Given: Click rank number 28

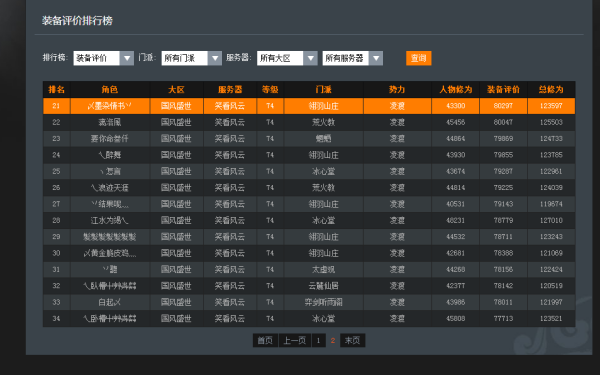Looking at the screenshot, I should (56, 220).
